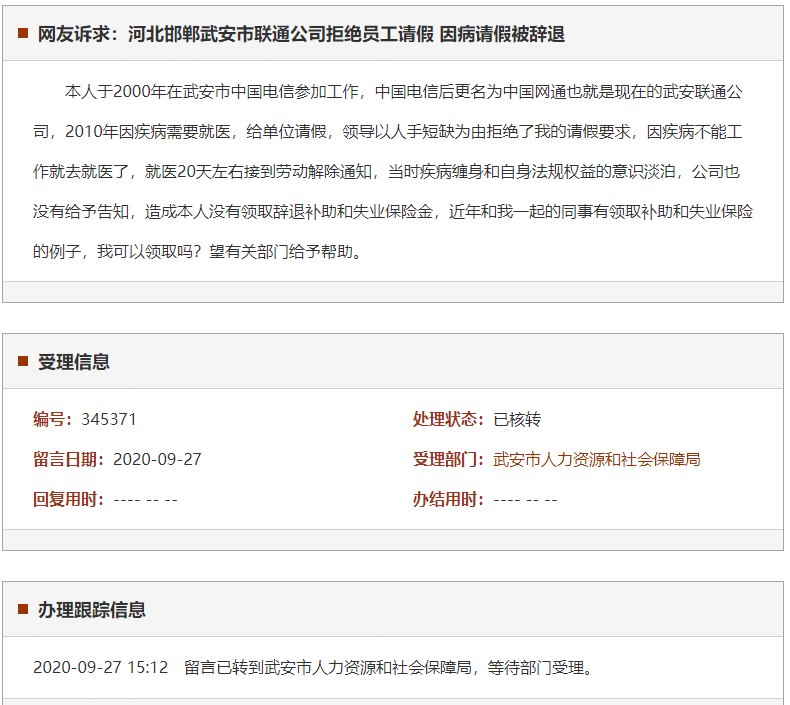Image resolution: width=790 pixels, height=705 pixels.
Task: Click the 受理部门 label
Action: click(448, 460)
